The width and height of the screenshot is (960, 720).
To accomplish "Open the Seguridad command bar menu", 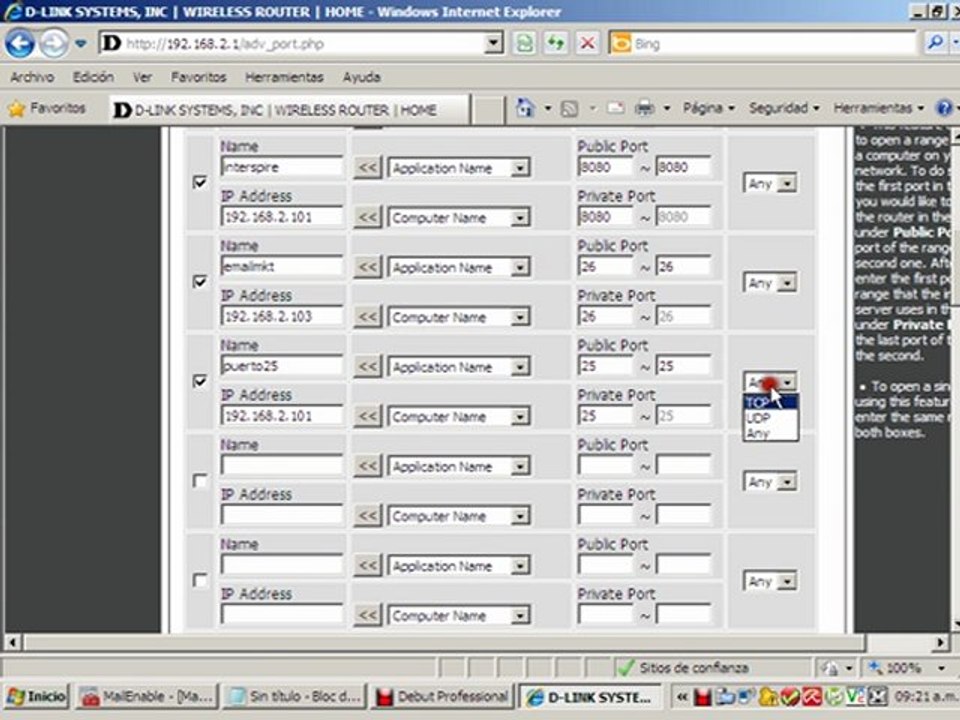I will click(x=784, y=108).
